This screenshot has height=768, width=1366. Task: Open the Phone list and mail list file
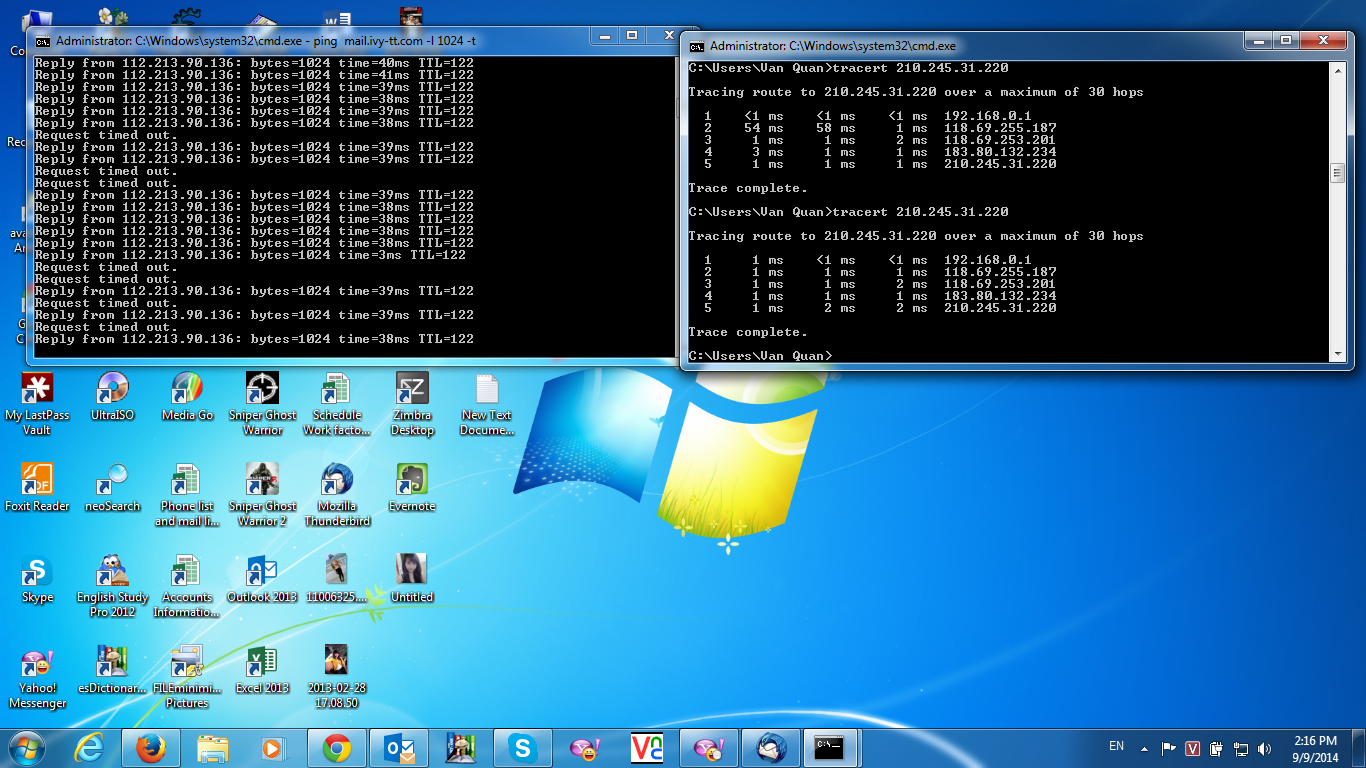[x=187, y=495]
